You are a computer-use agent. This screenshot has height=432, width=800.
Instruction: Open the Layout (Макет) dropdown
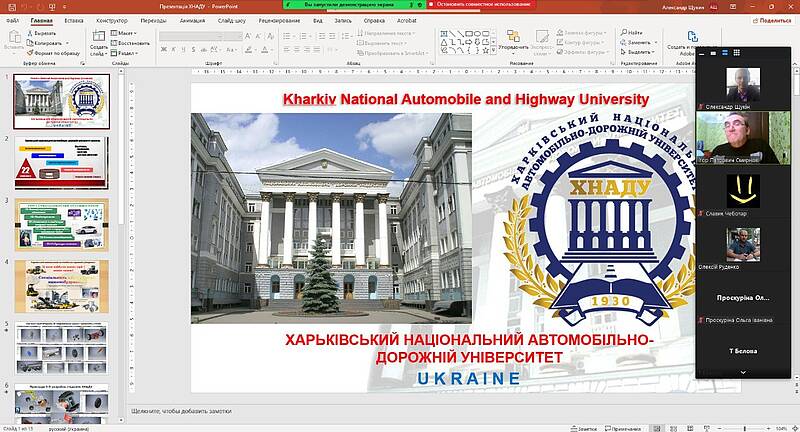click(x=124, y=33)
